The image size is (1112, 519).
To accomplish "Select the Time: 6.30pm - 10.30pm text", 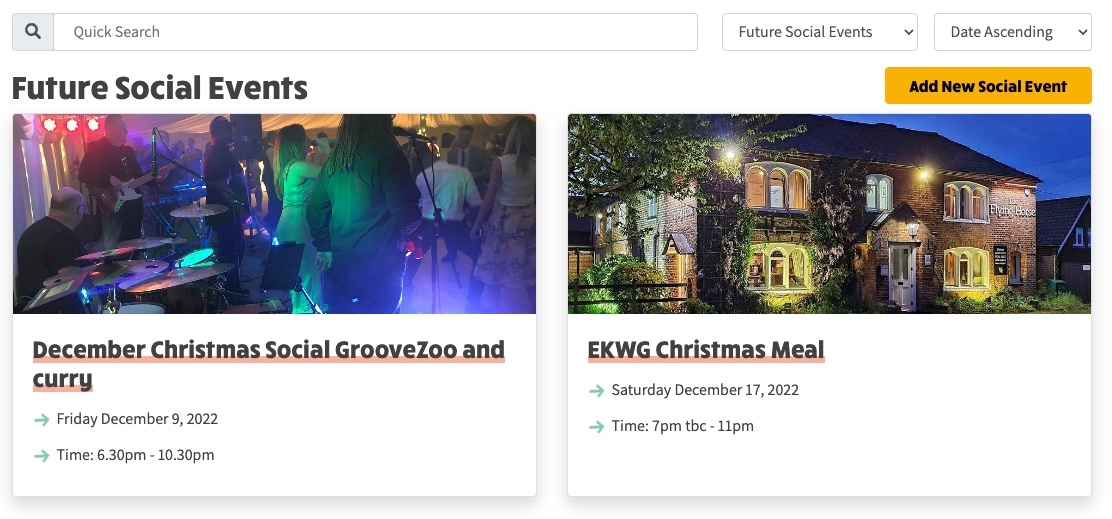I will point(135,455).
